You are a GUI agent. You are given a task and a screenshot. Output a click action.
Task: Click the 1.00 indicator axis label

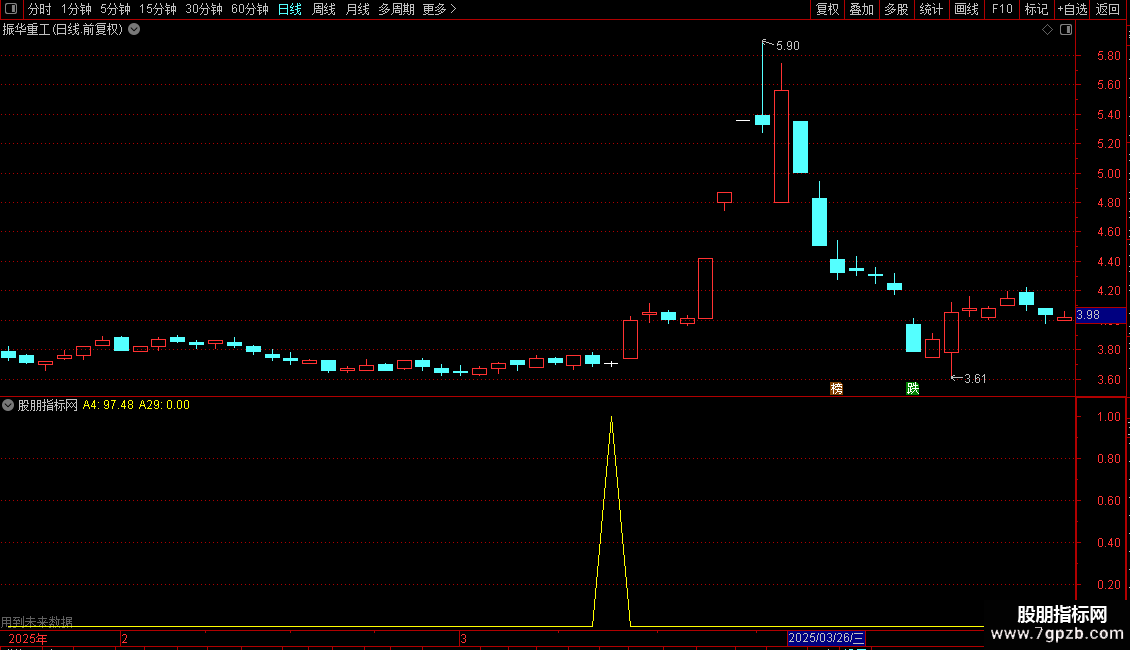pos(1108,417)
